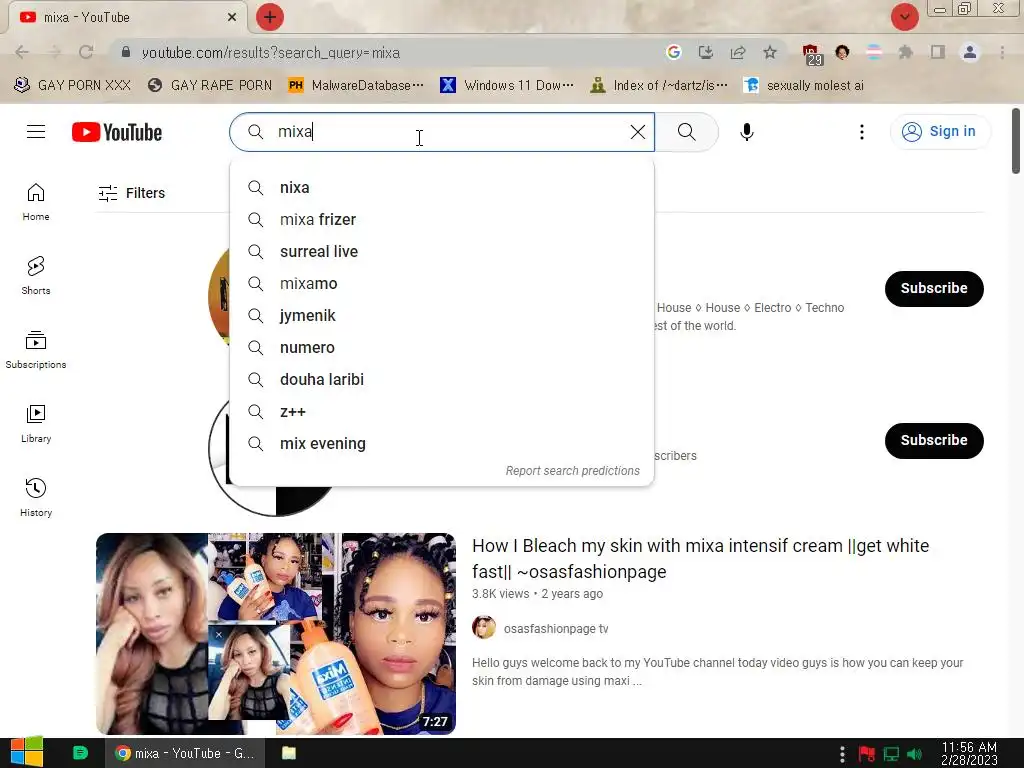This screenshot has width=1024, height=768.
Task: Open History in the sidebar
Action: [36, 498]
